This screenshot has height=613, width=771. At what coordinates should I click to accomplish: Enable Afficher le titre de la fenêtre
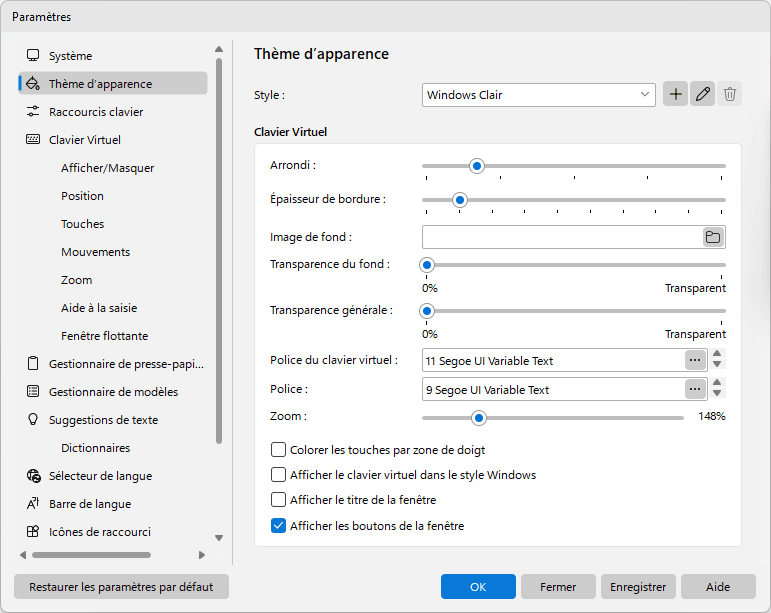click(278, 500)
